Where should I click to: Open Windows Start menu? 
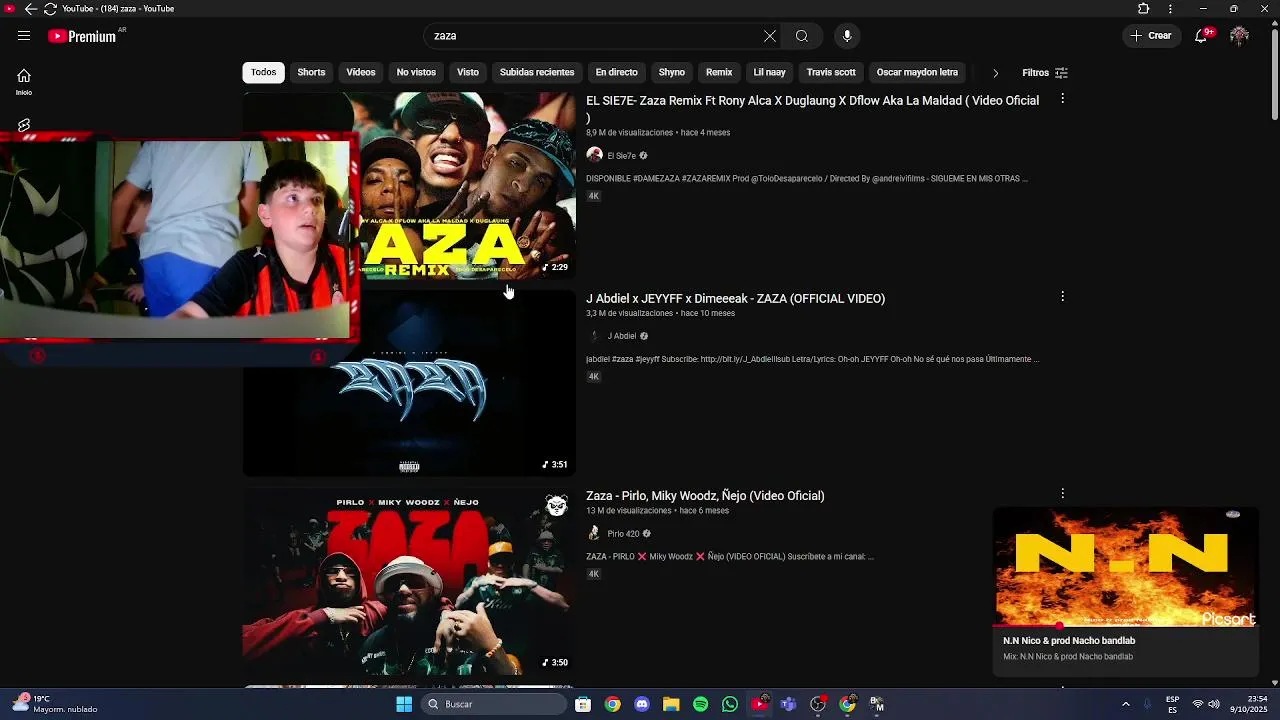click(404, 704)
